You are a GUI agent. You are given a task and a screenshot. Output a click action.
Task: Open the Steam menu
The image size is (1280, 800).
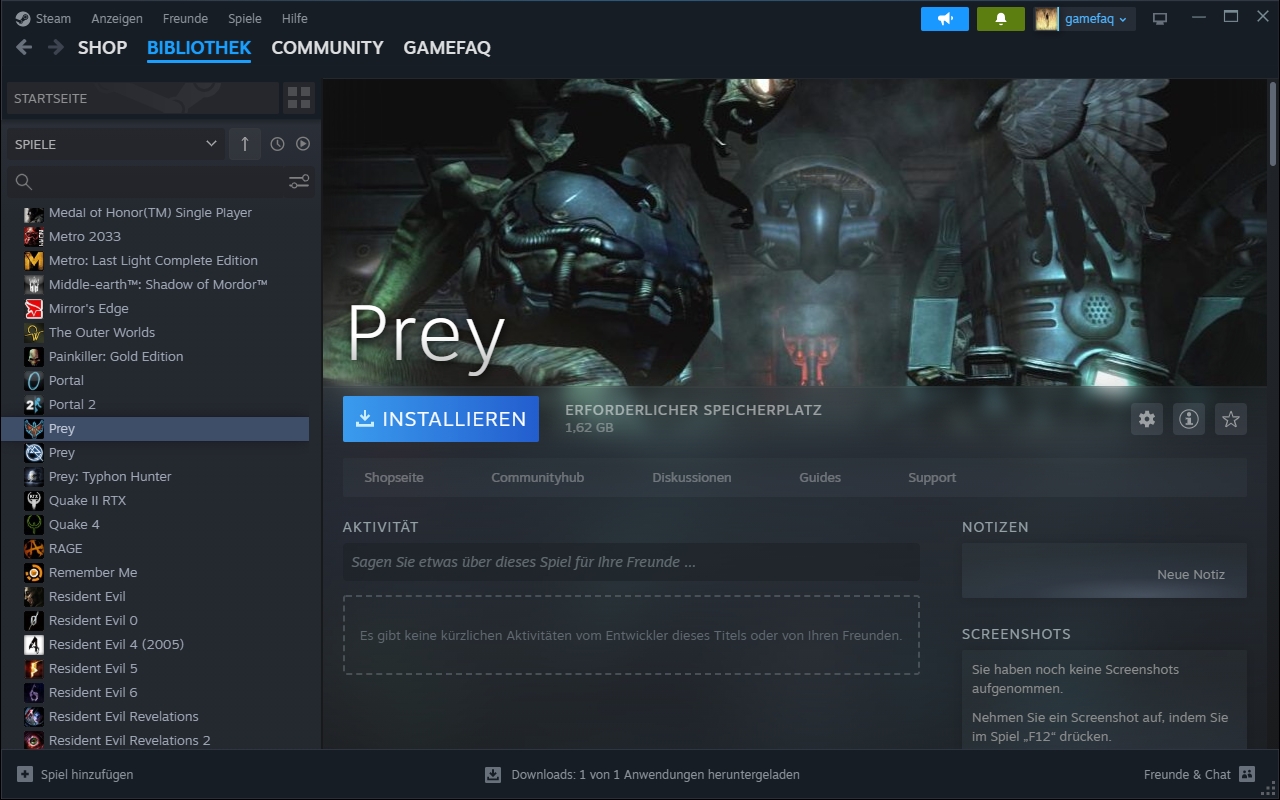(x=53, y=18)
